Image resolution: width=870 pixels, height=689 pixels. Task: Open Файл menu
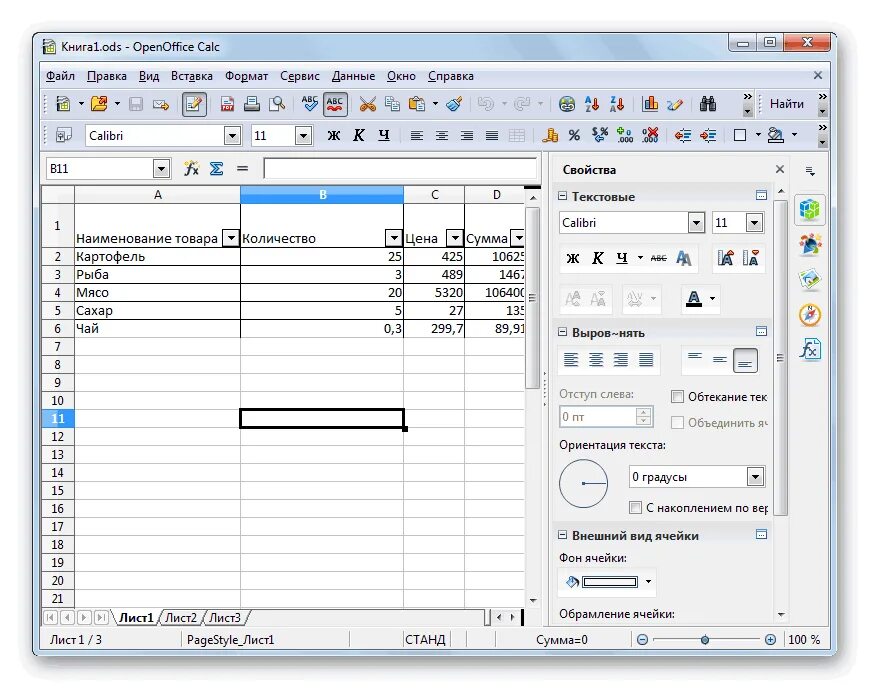tap(60, 76)
